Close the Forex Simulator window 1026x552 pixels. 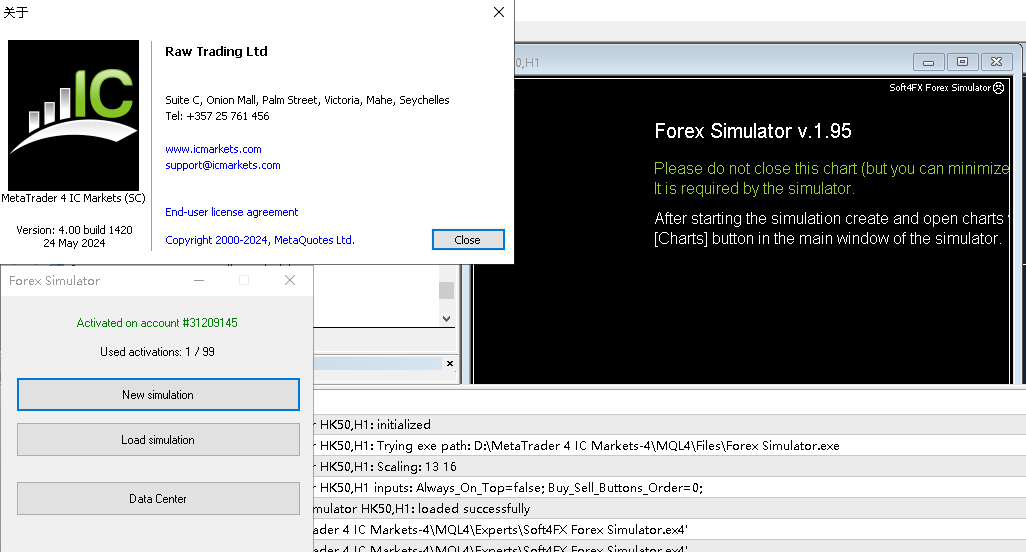click(x=290, y=281)
